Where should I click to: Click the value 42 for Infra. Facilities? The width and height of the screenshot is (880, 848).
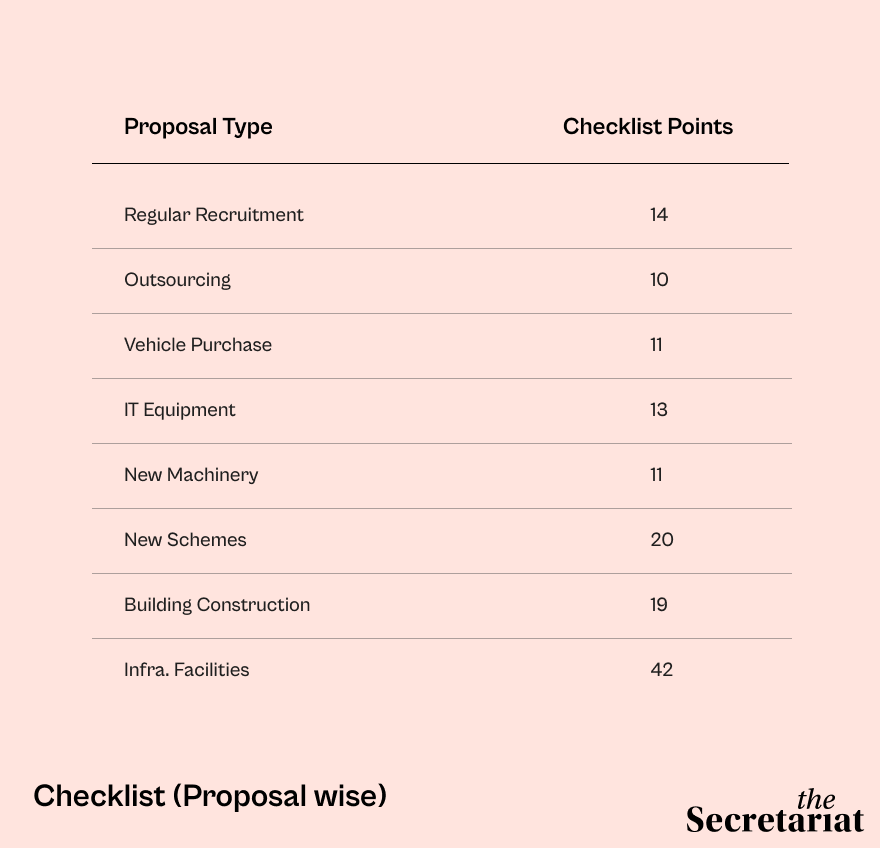click(x=662, y=670)
